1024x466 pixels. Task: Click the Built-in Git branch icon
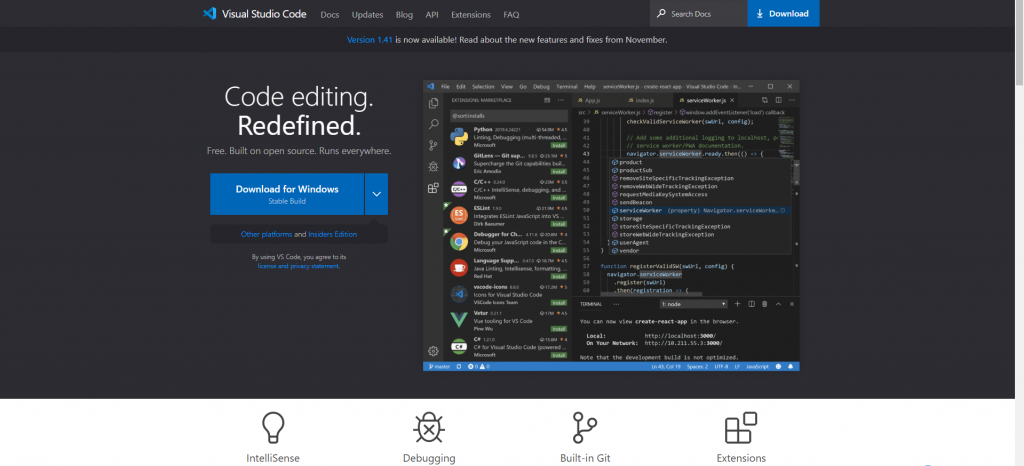(585, 428)
